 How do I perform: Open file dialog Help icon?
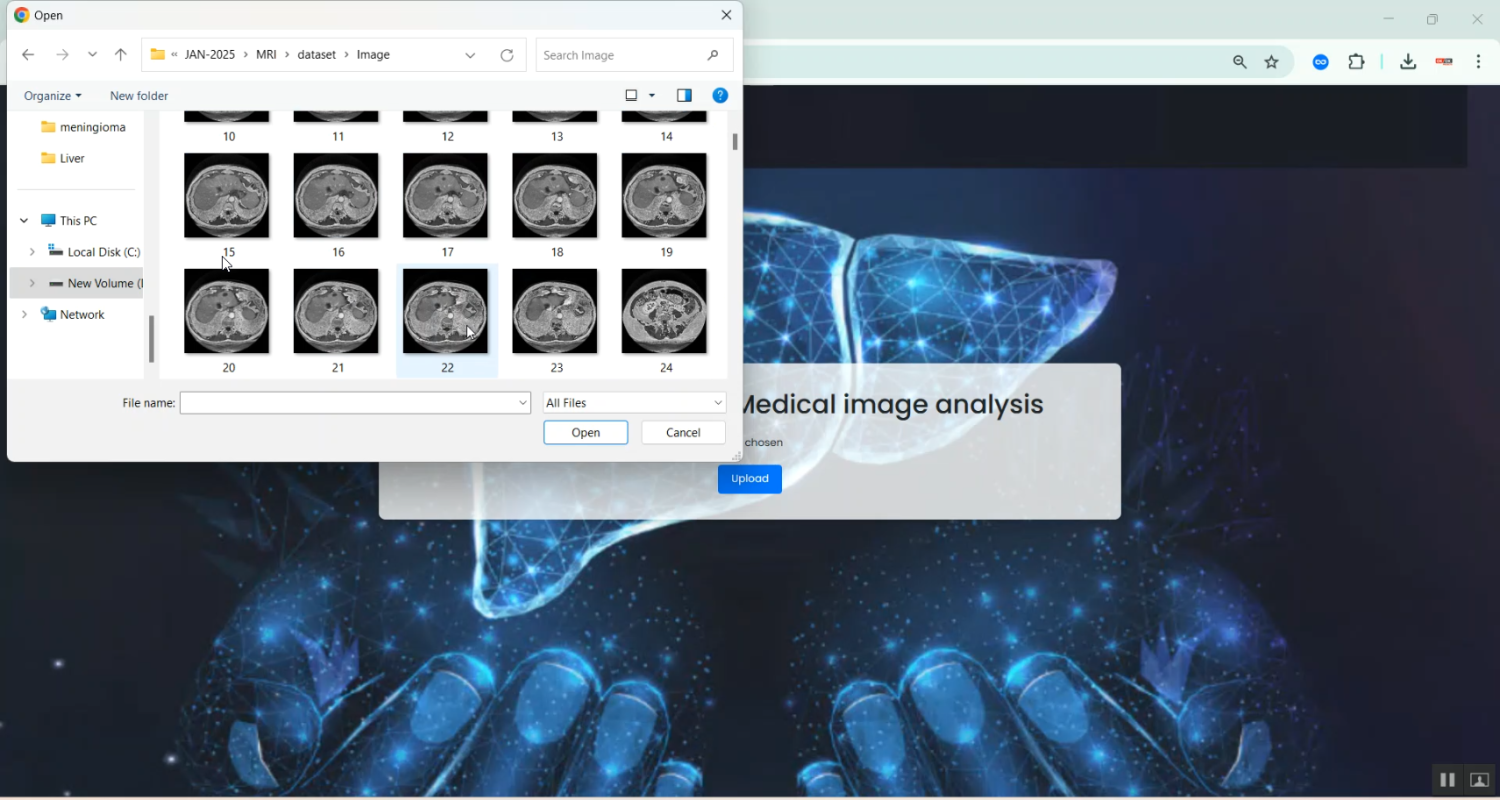[x=720, y=96]
